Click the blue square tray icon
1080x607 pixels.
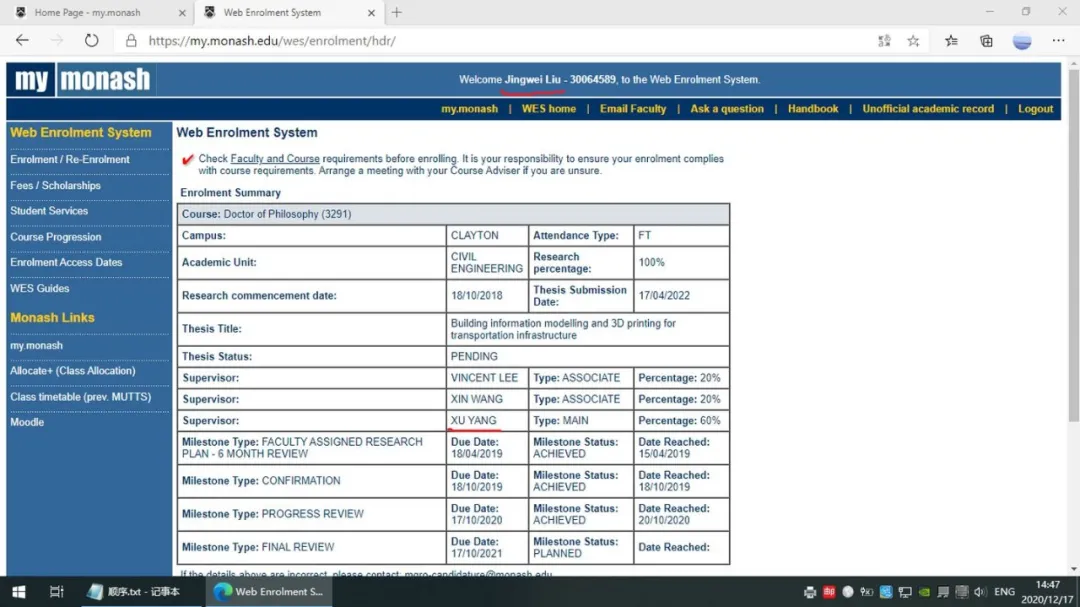(x=886, y=592)
